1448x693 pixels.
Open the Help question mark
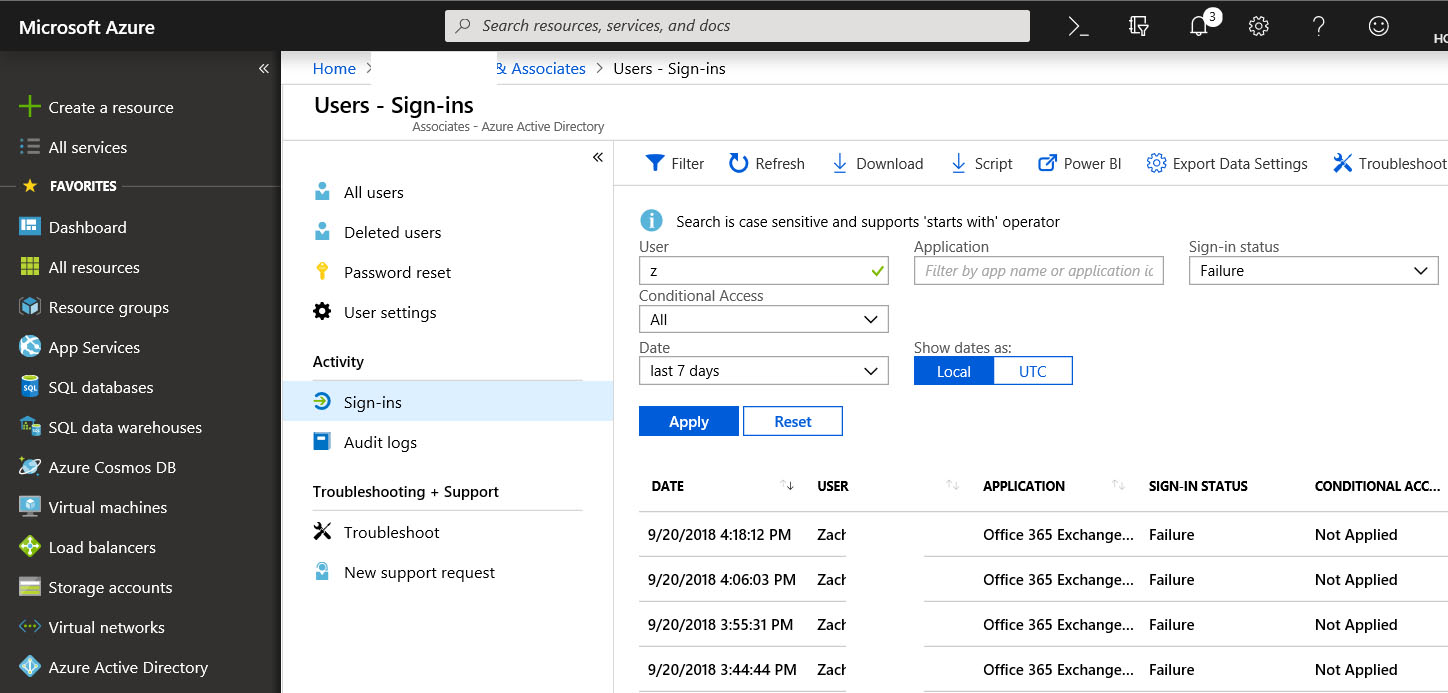(1319, 27)
